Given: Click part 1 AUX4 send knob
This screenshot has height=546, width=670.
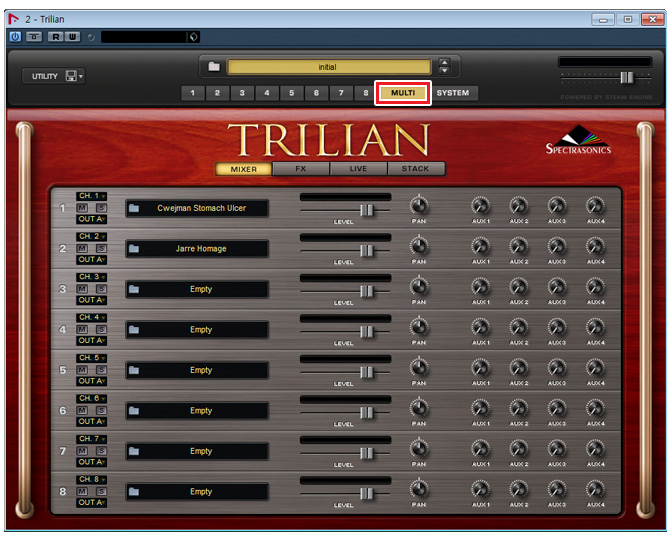Looking at the screenshot, I should pos(596,206).
